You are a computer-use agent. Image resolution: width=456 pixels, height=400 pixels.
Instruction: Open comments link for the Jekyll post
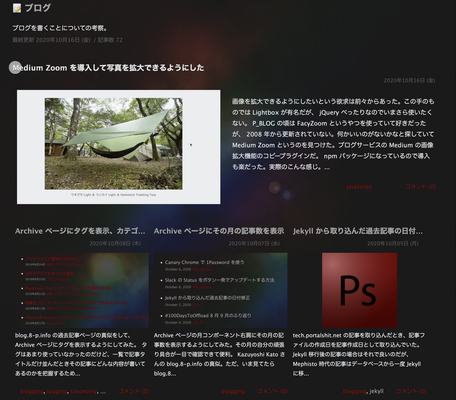tap(411, 391)
